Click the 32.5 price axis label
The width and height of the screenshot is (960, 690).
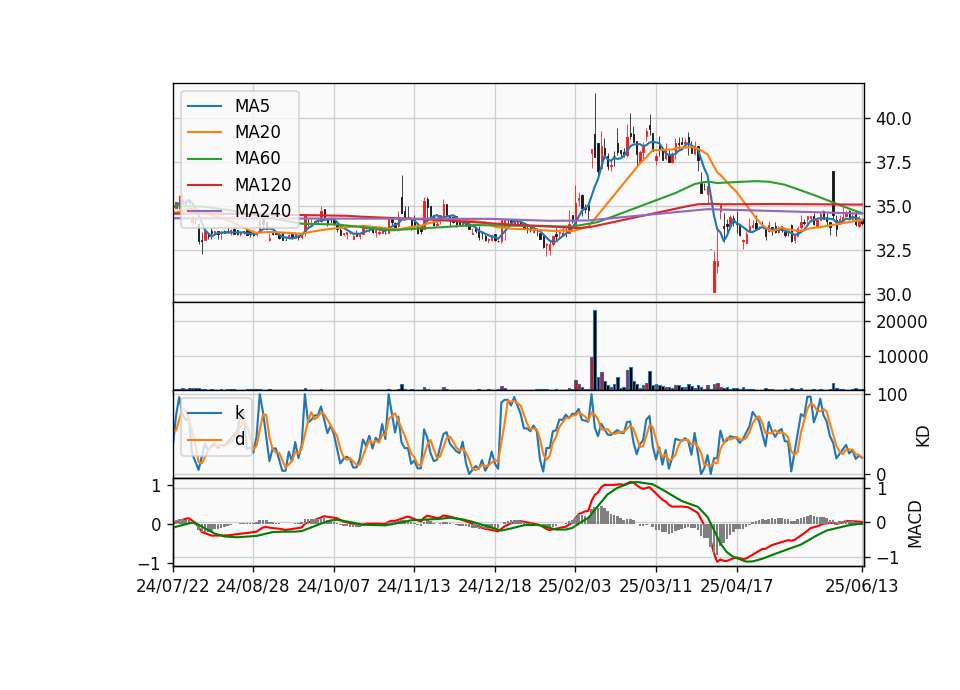pyautogui.click(x=893, y=251)
